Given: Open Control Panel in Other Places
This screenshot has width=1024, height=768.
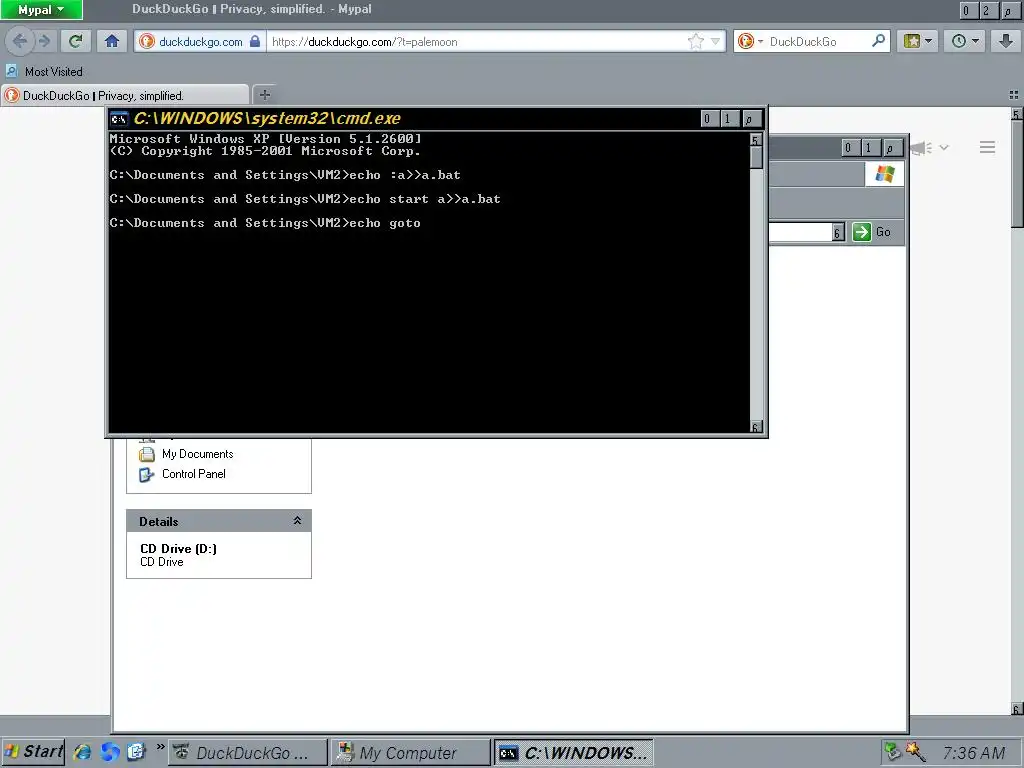Looking at the screenshot, I should point(193,474).
